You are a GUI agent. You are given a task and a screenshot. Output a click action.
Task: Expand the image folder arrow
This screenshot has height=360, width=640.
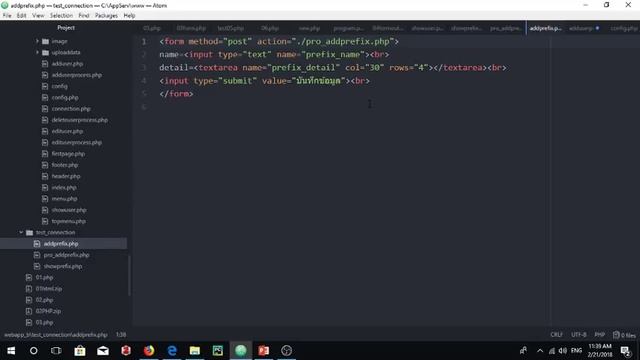tap(37, 41)
